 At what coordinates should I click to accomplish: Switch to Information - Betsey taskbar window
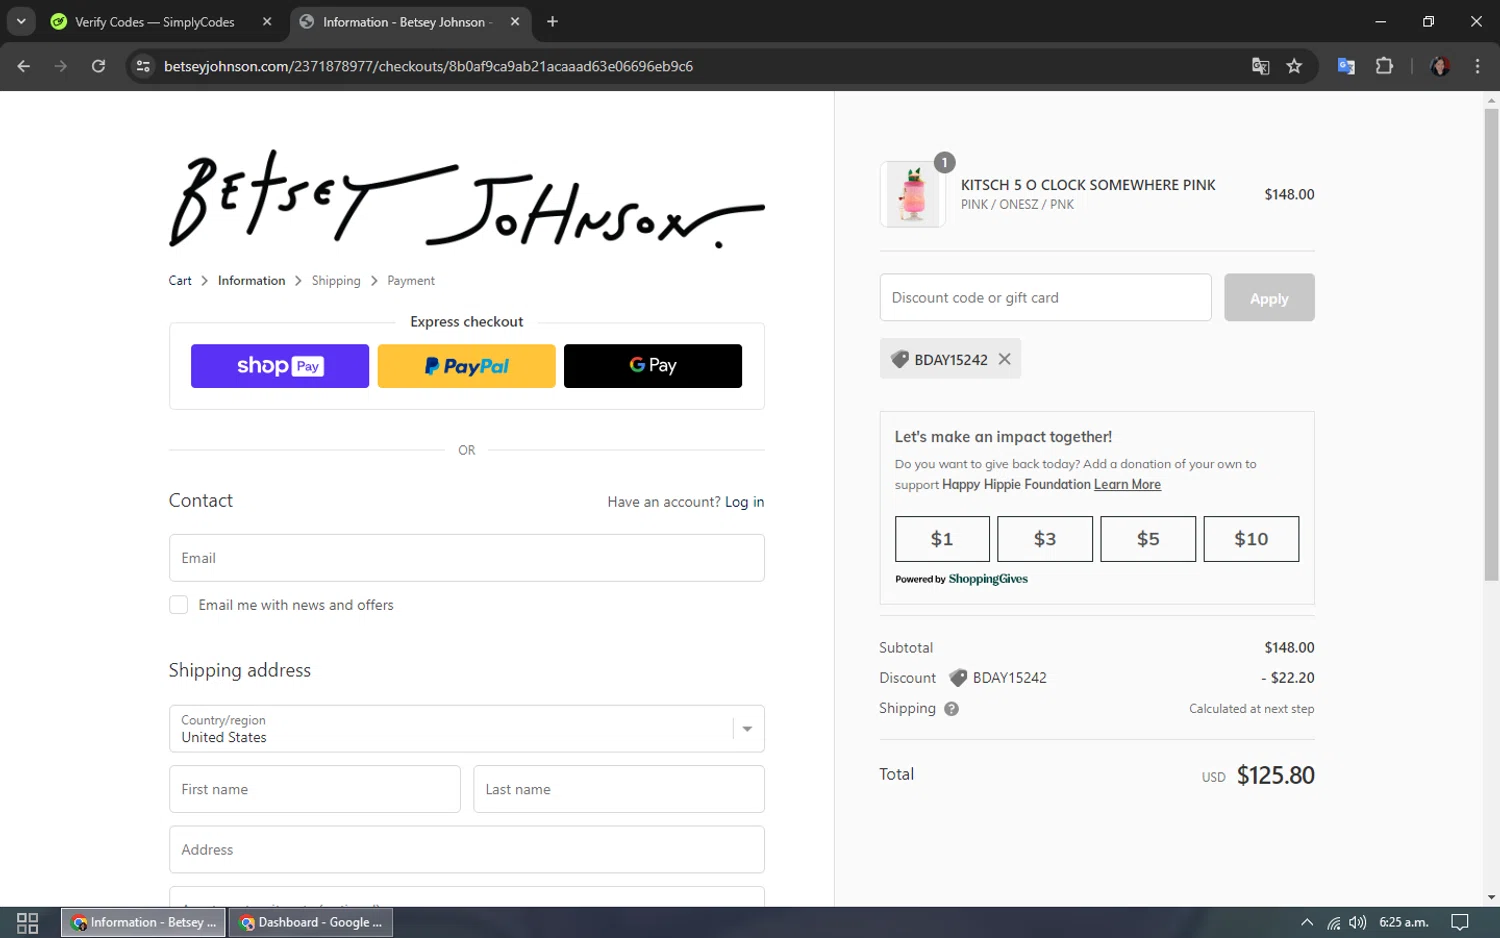pos(144,922)
